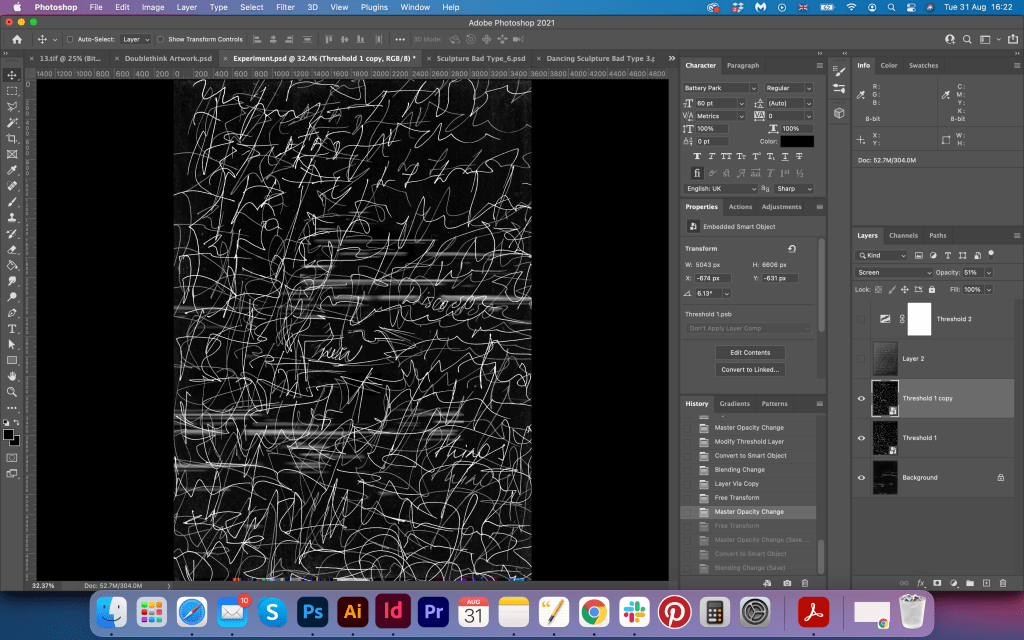Select the Eyedropper tool in toolbar

[x=12, y=170]
